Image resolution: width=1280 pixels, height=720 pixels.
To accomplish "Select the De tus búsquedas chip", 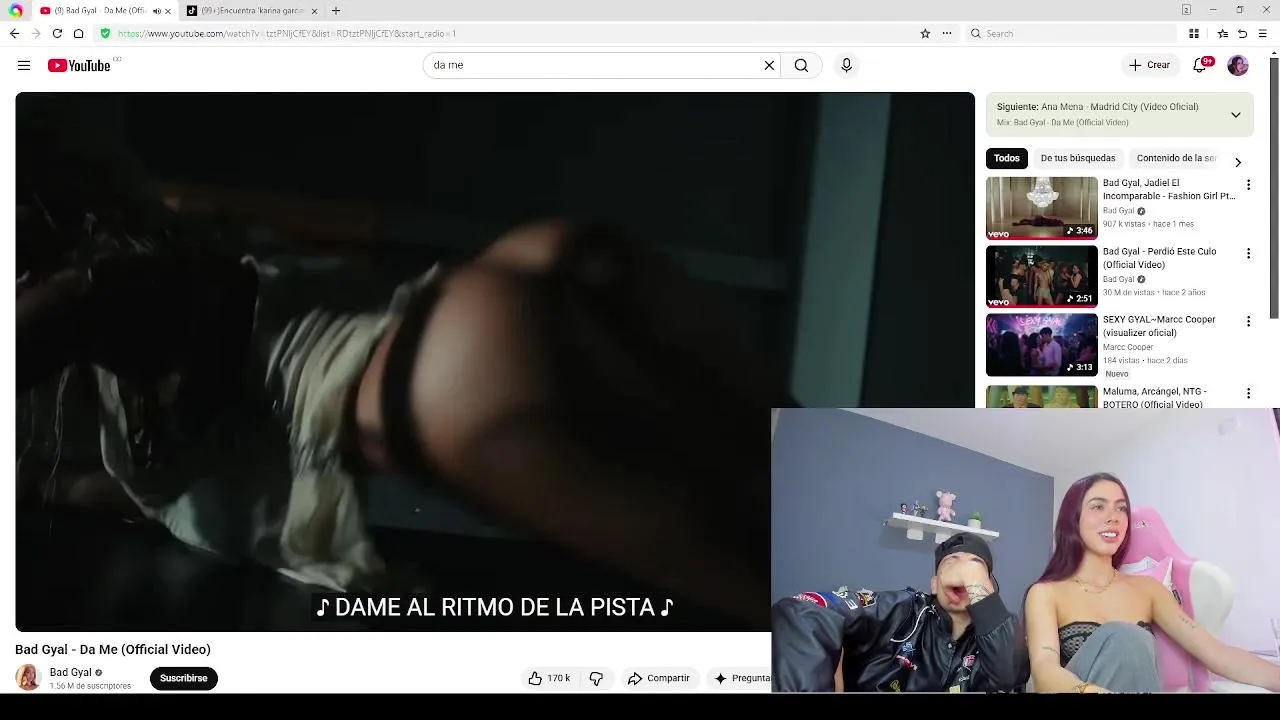I will (x=1078, y=158).
